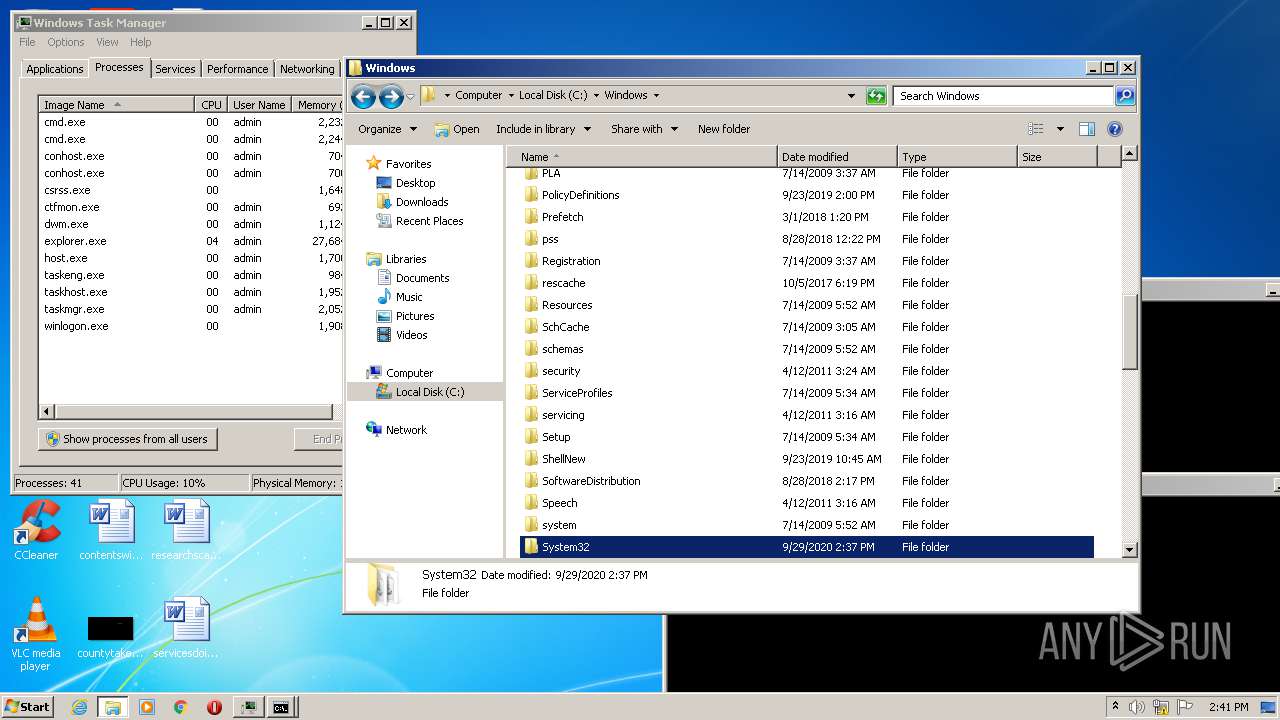The width and height of the screenshot is (1280, 720).
Task: Select Documents library in navigation pane
Action: [x=422, y=278]
